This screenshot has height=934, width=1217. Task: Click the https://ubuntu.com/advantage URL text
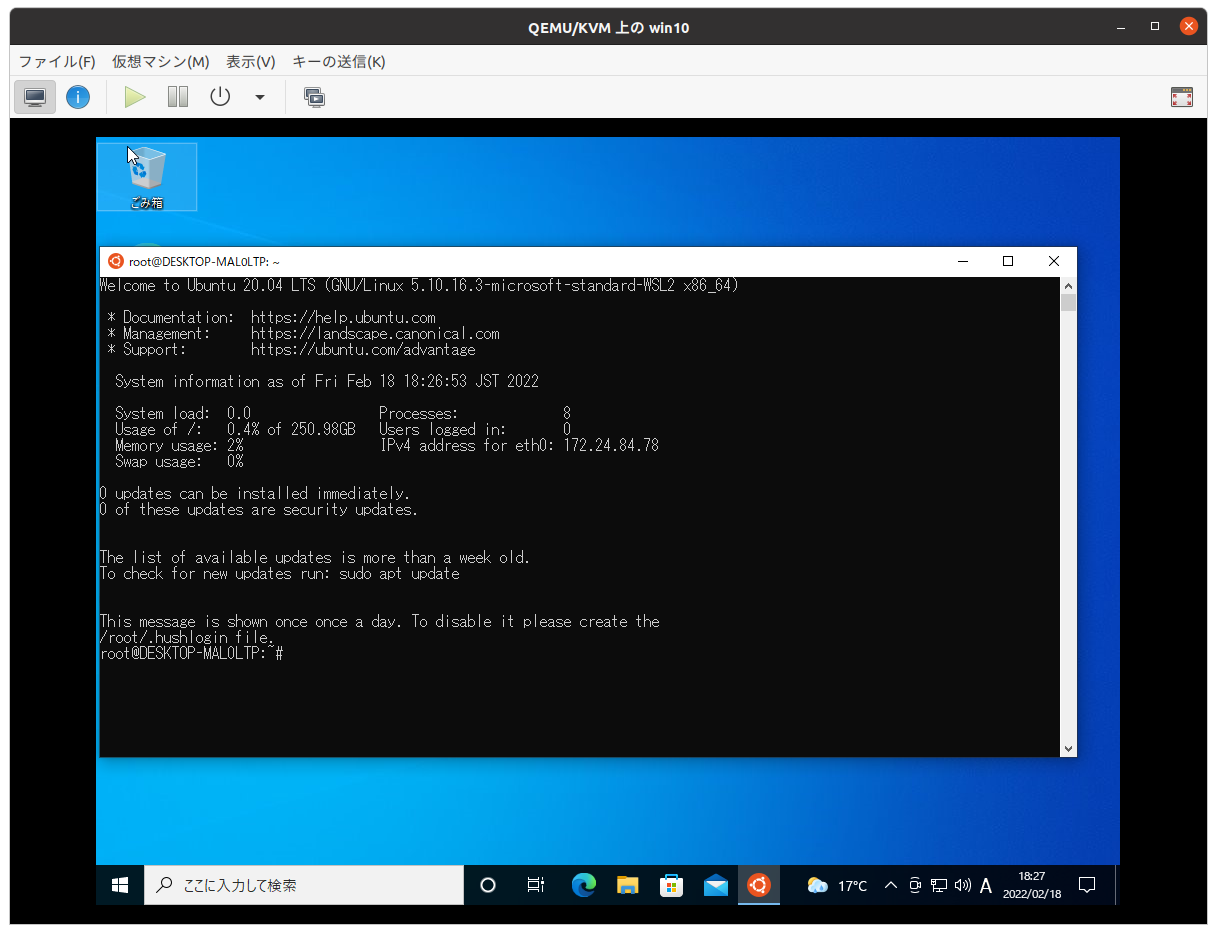[363, 350]
